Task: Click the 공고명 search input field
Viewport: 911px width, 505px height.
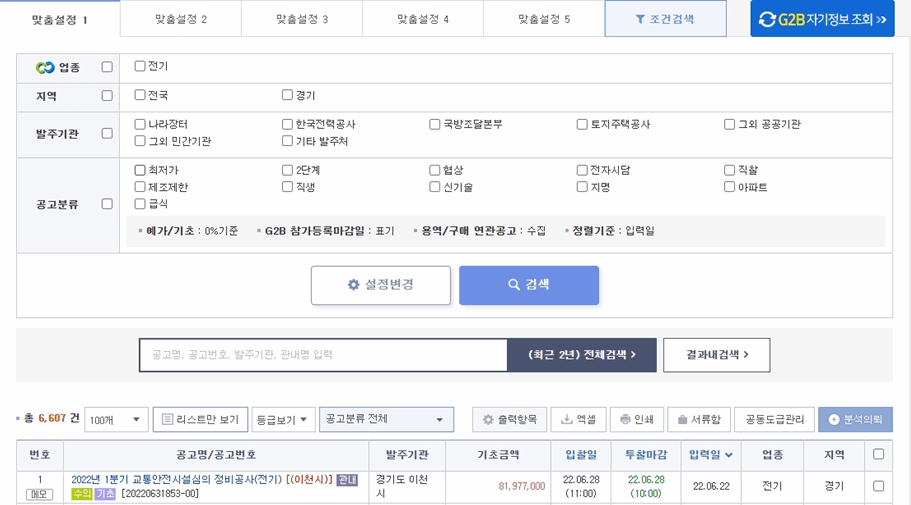Action: [x=323, y=355]
